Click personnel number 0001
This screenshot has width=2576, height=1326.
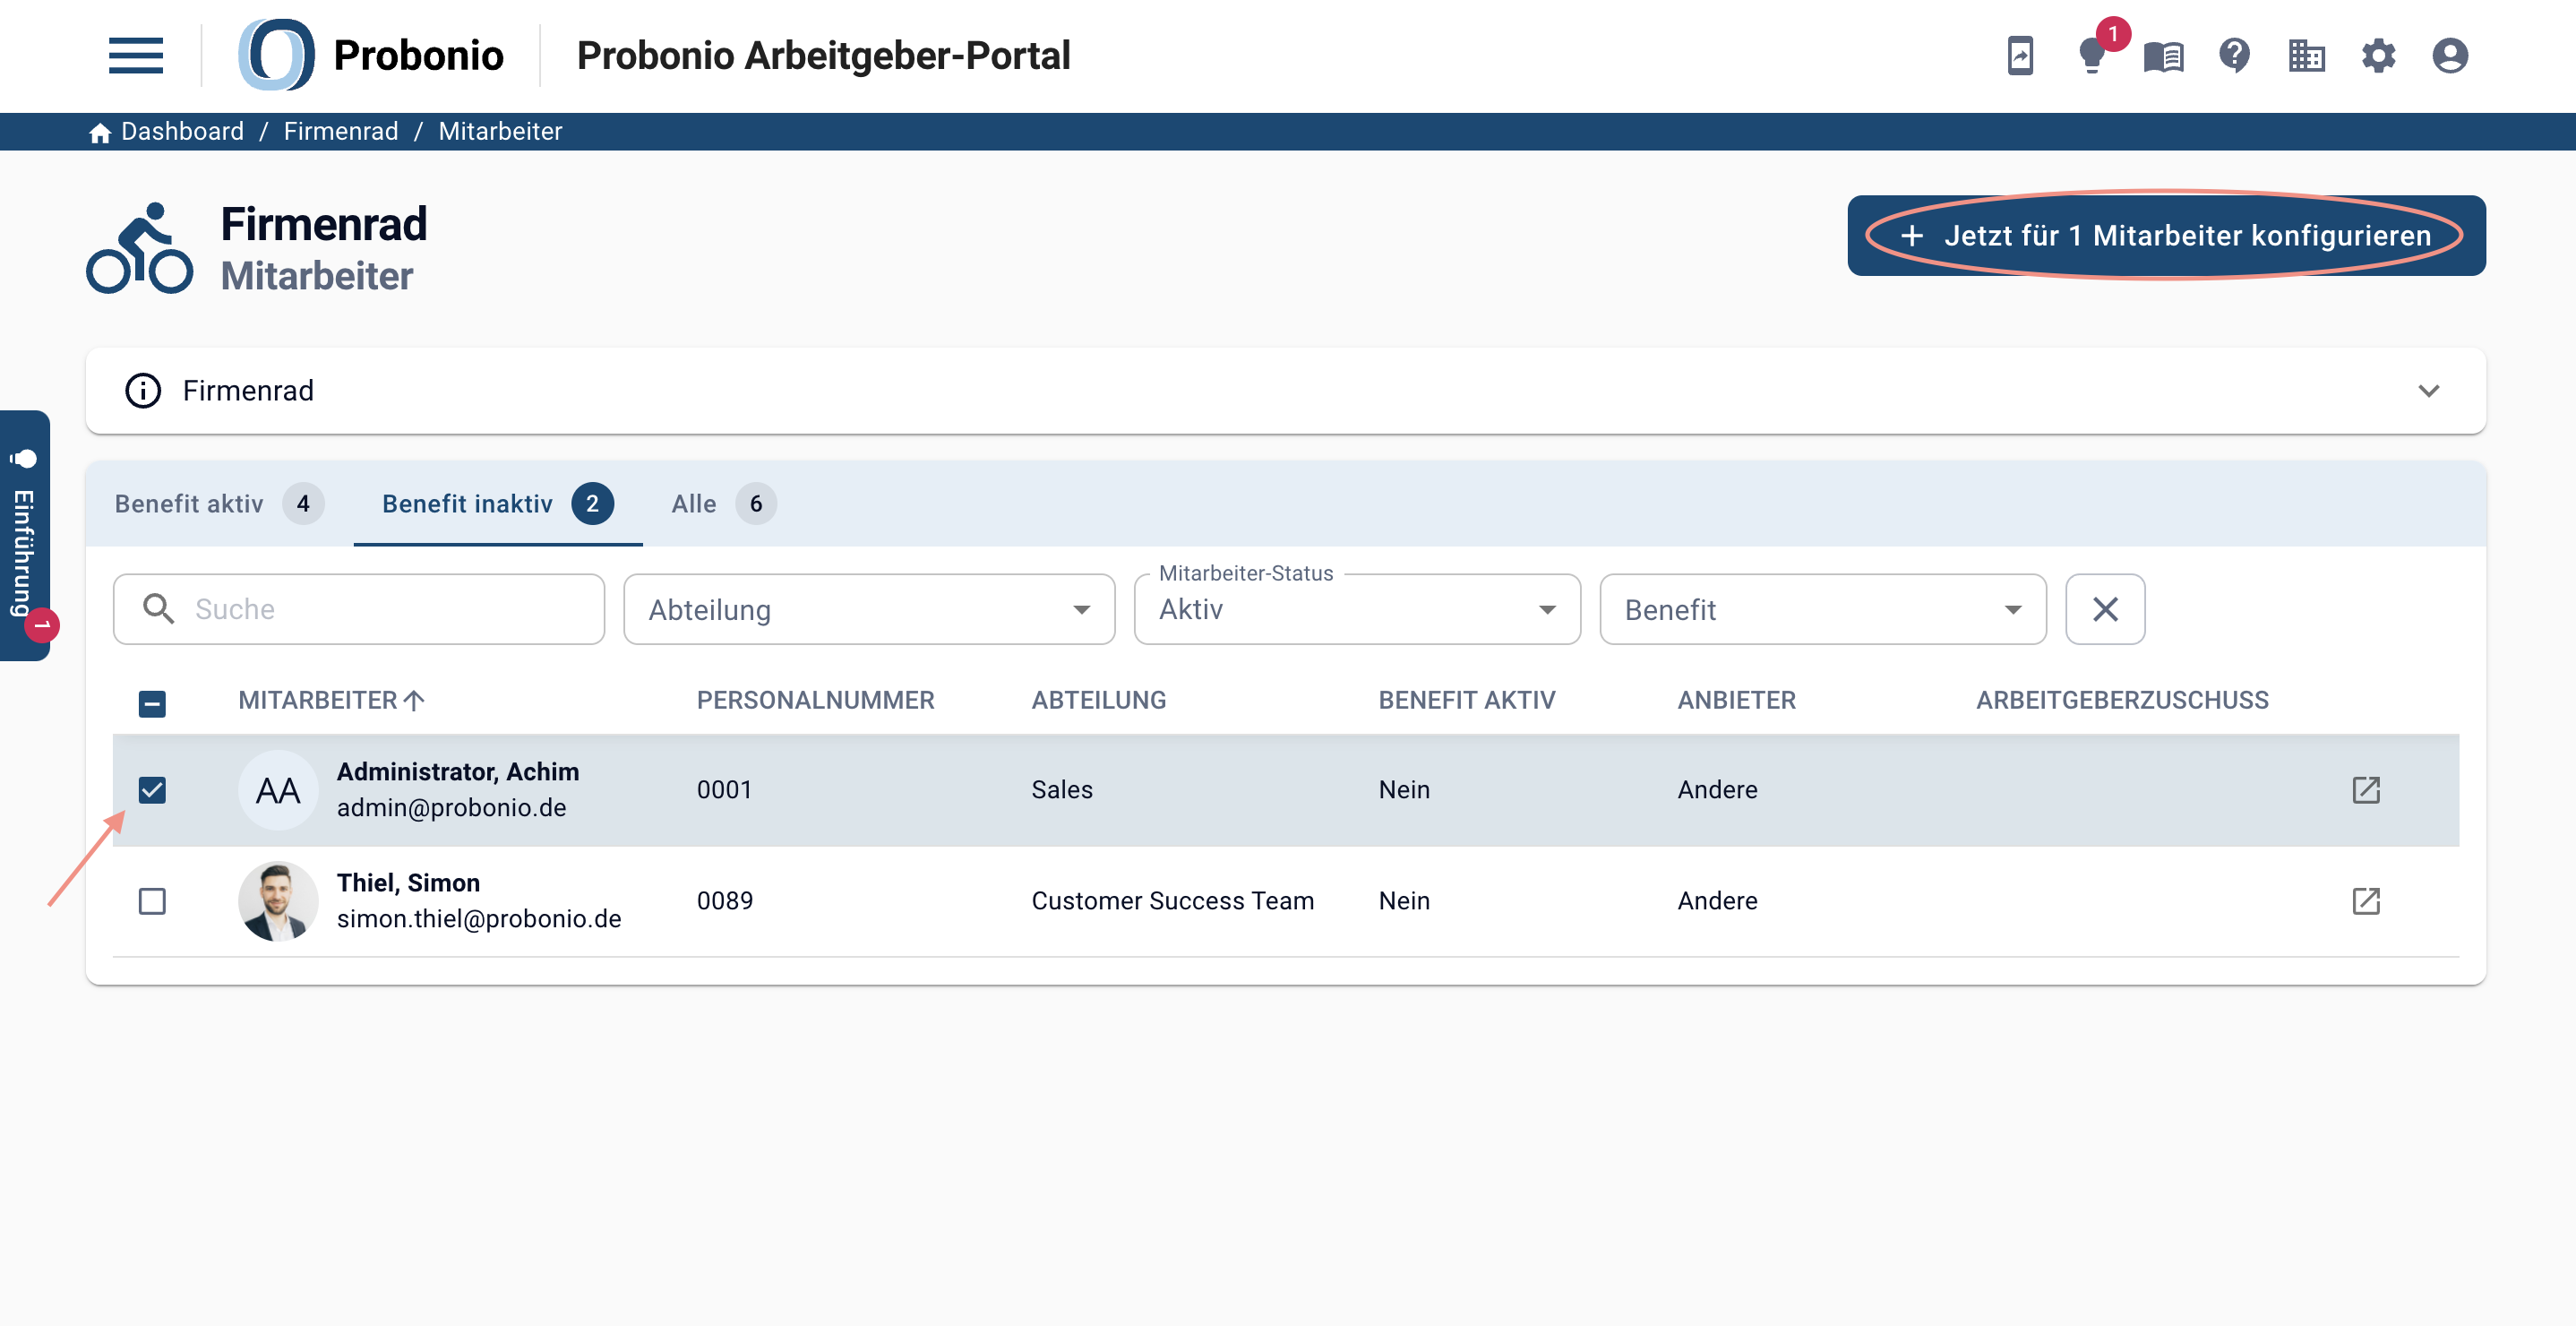(x=724, y=790)
